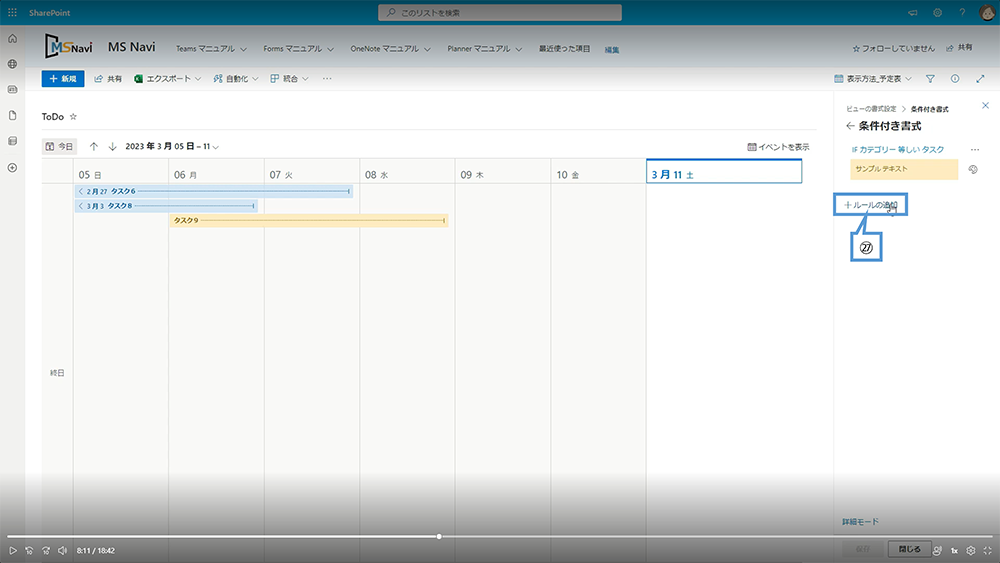This screenshot has height=563, width=1000.
Task: Toggle フォローしていません follow star
Action: click(893, 48)
